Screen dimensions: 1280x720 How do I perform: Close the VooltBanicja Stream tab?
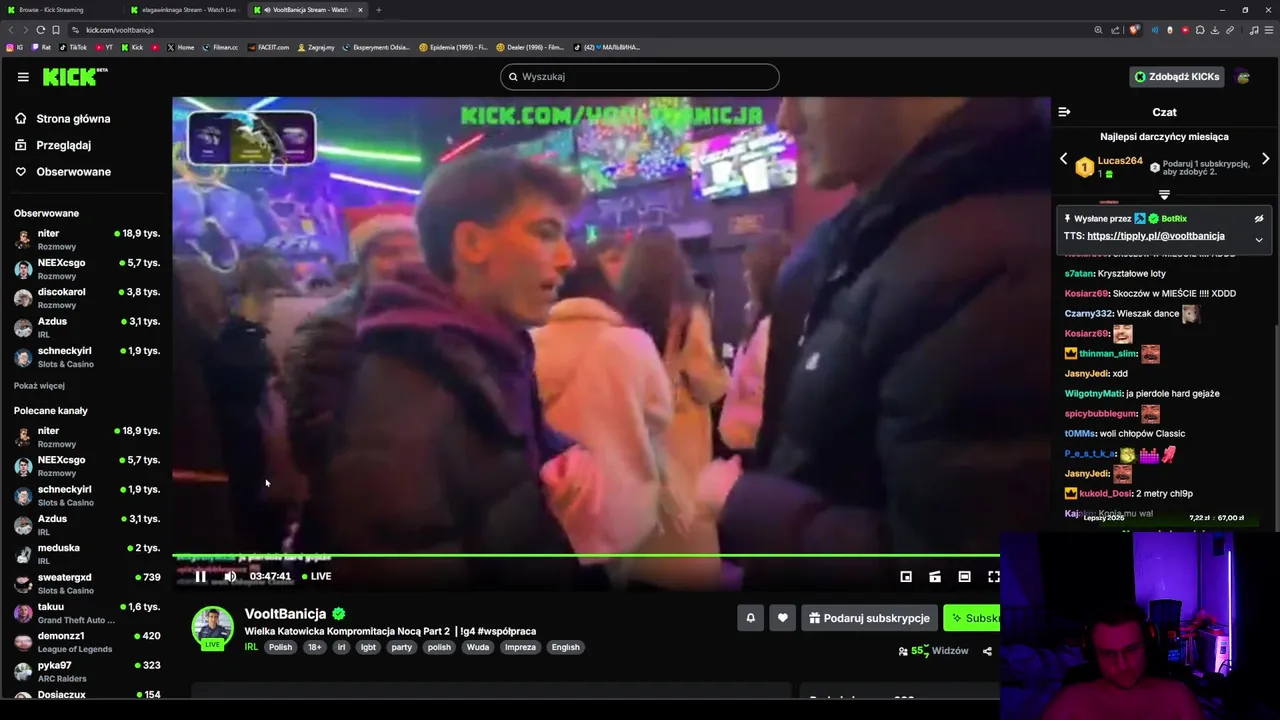click(361, 10)
